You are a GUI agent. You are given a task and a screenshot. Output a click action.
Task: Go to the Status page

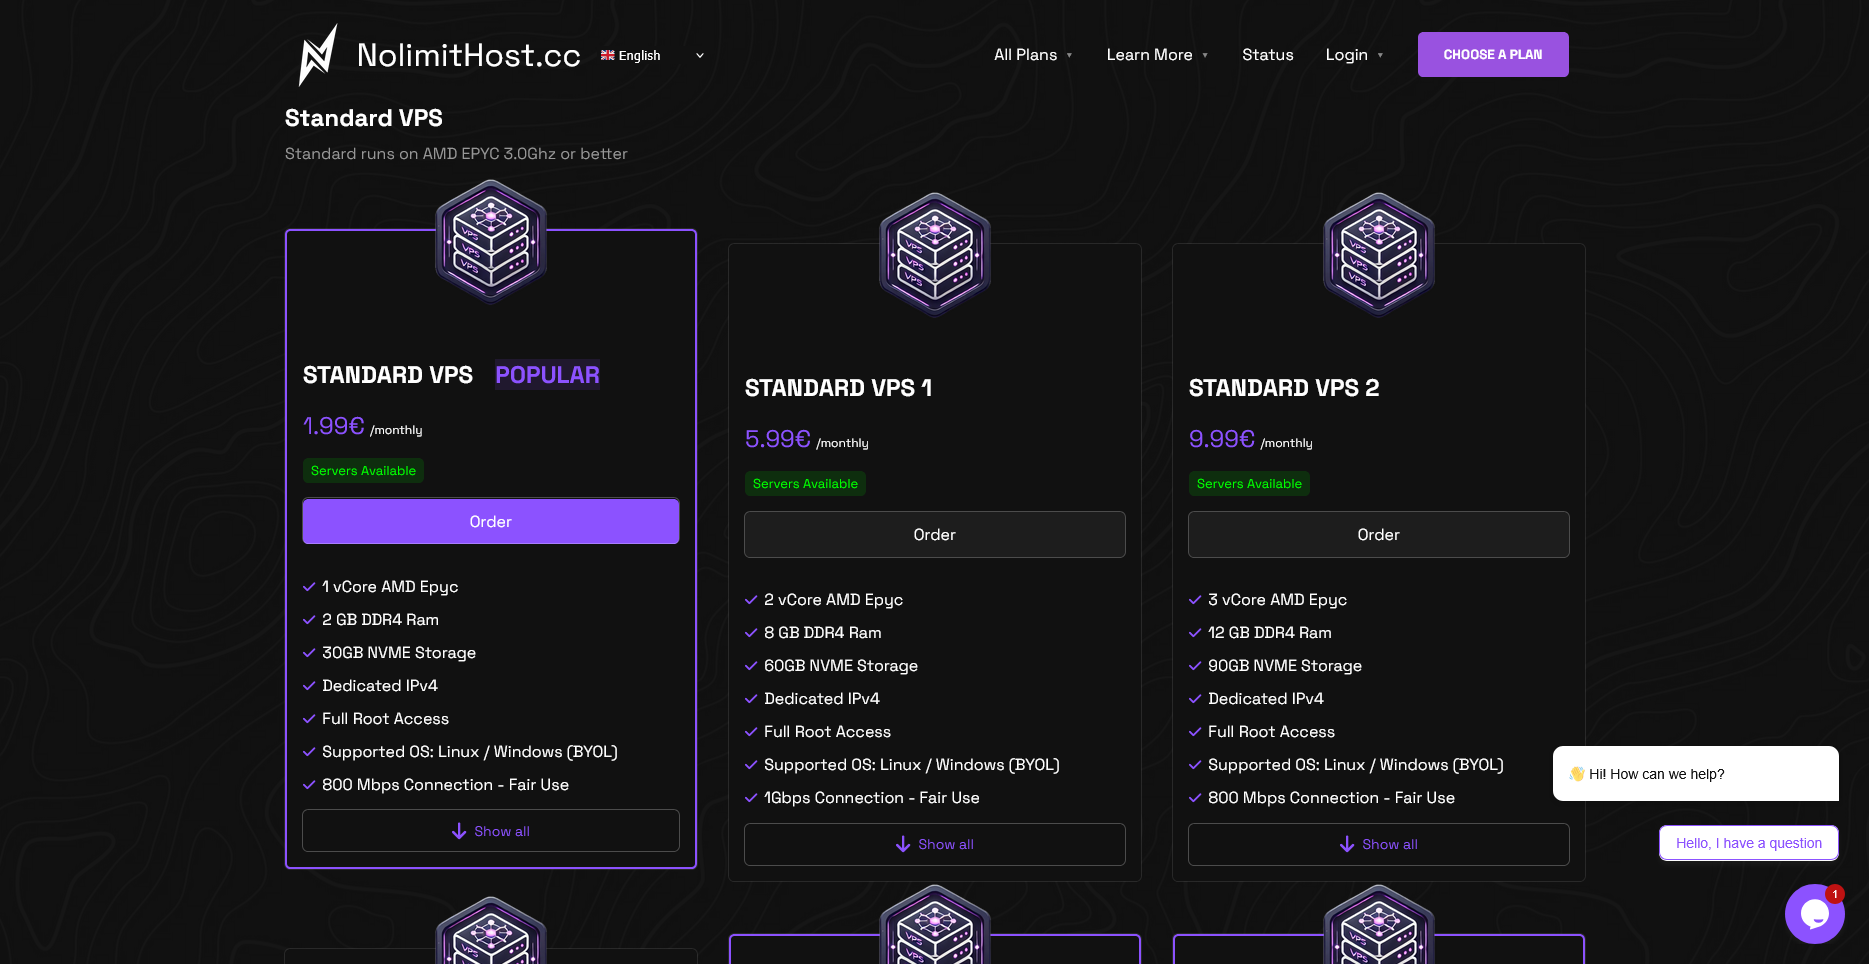(x=1267, y=55)
